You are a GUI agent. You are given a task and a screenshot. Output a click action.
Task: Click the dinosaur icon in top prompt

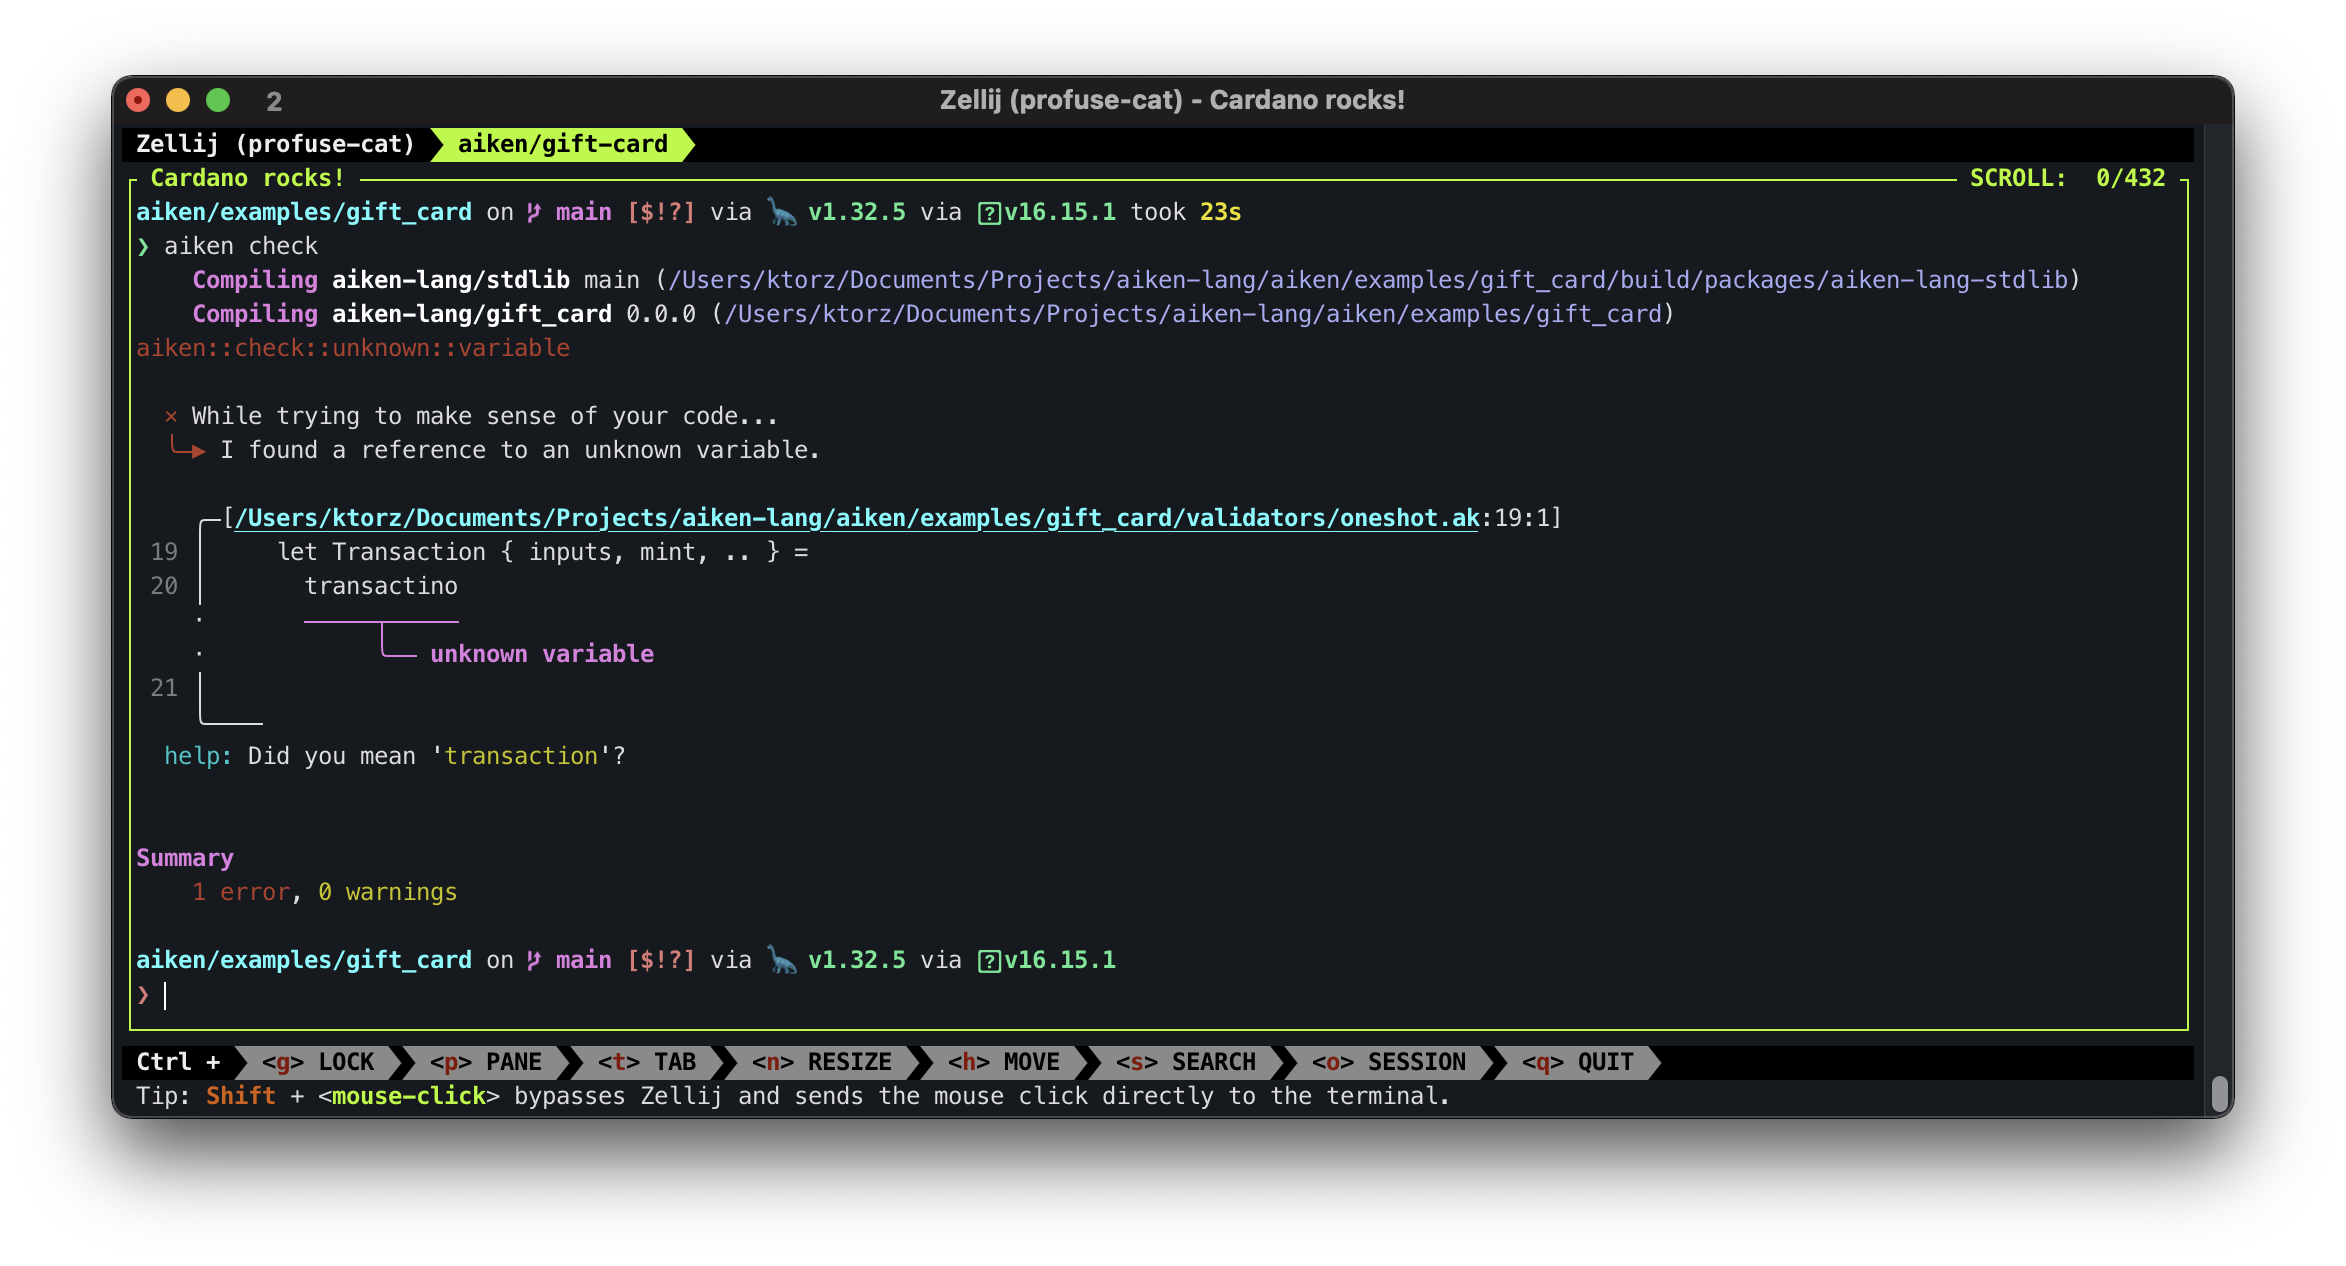tap(782, 212)
